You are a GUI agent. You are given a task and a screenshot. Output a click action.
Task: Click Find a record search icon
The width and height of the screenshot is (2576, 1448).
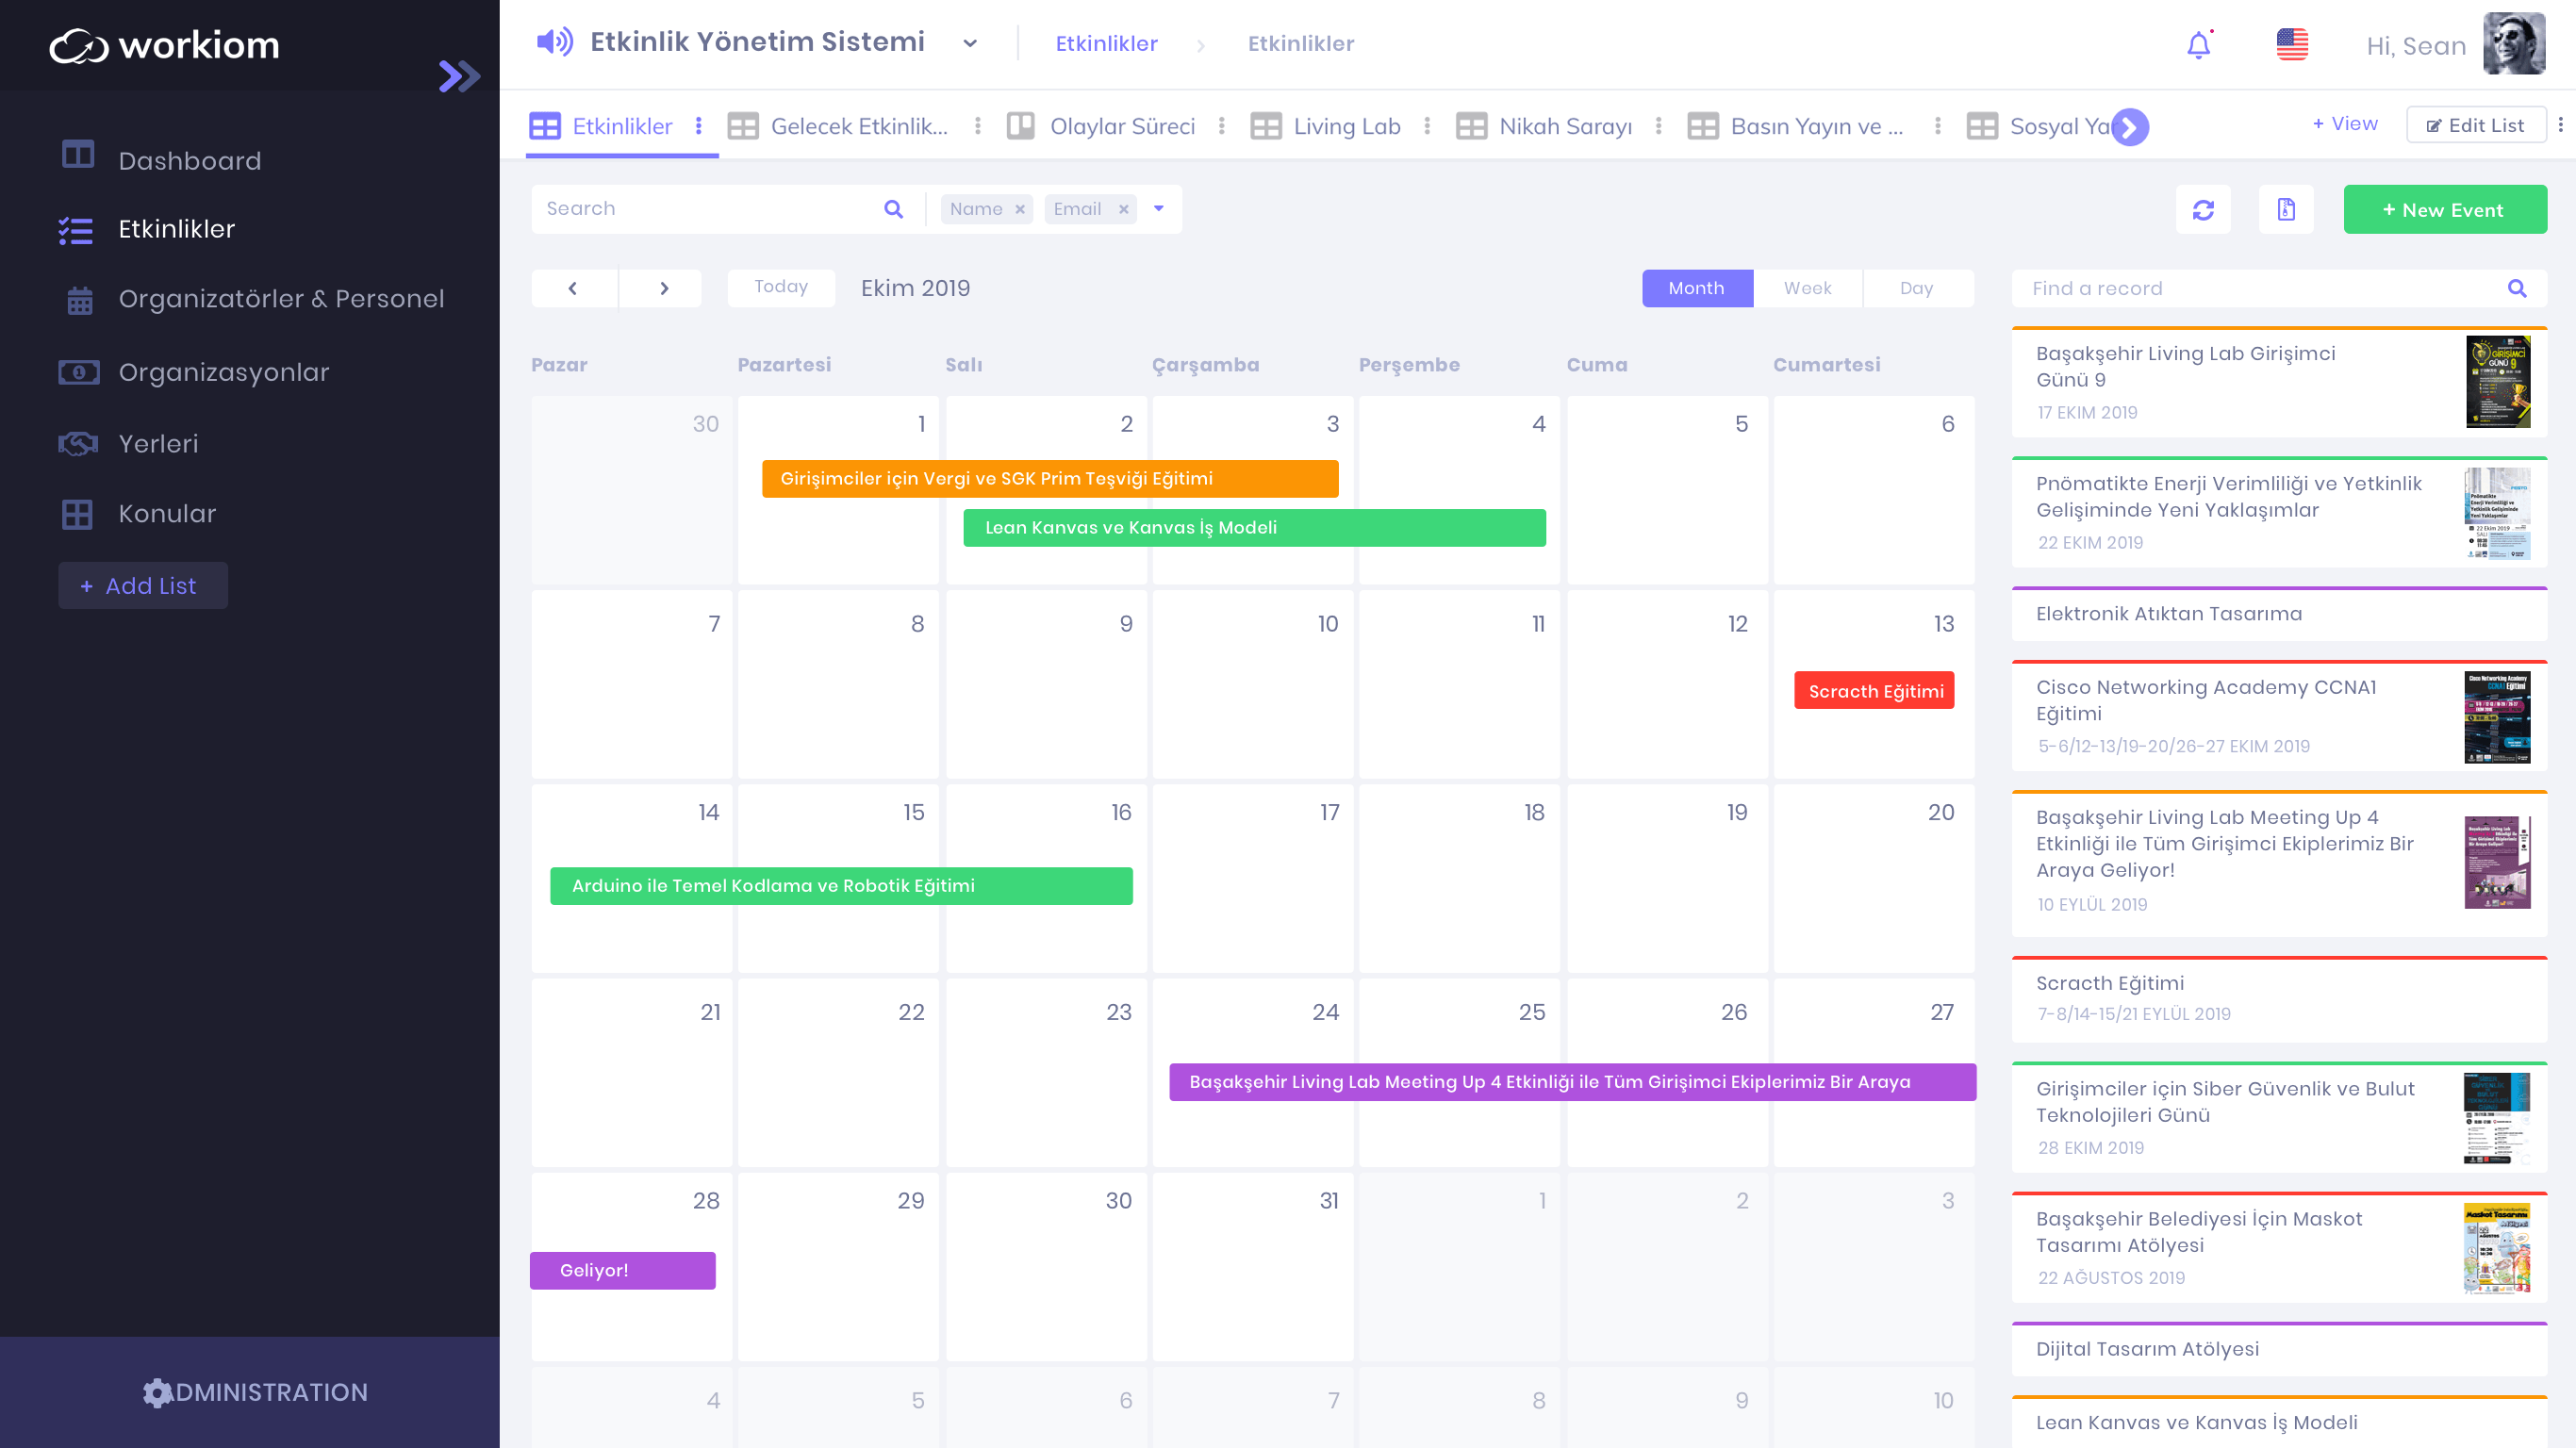(x=2517, y=289)
